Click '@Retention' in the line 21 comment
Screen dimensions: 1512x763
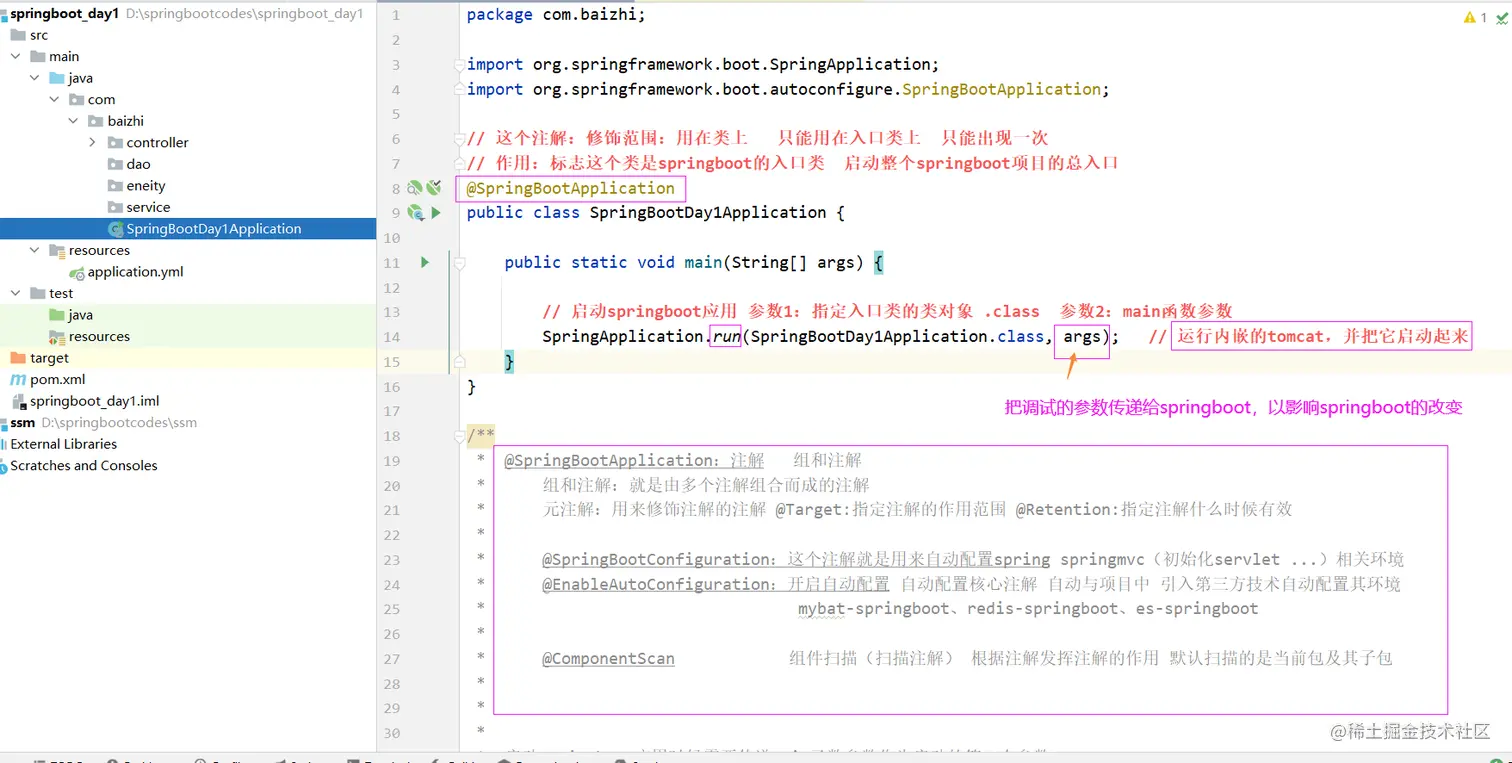[x=1064, y=510]
